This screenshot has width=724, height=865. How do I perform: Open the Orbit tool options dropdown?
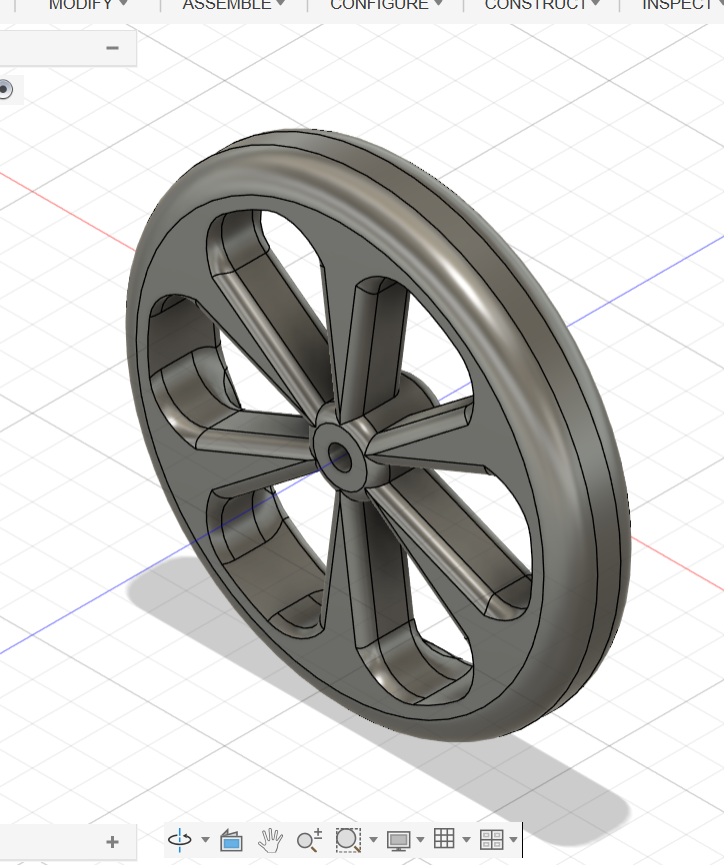(x=205, y=840)
